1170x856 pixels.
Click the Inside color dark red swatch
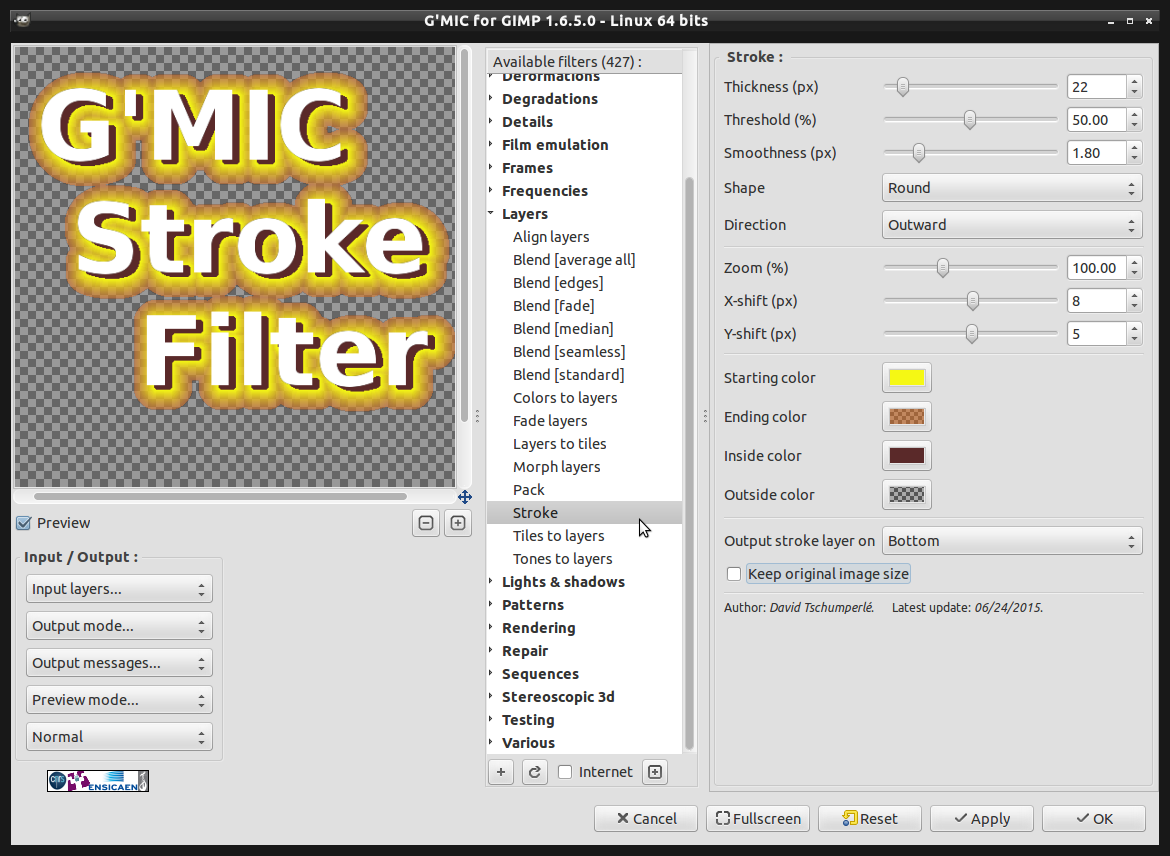point(907,455)
